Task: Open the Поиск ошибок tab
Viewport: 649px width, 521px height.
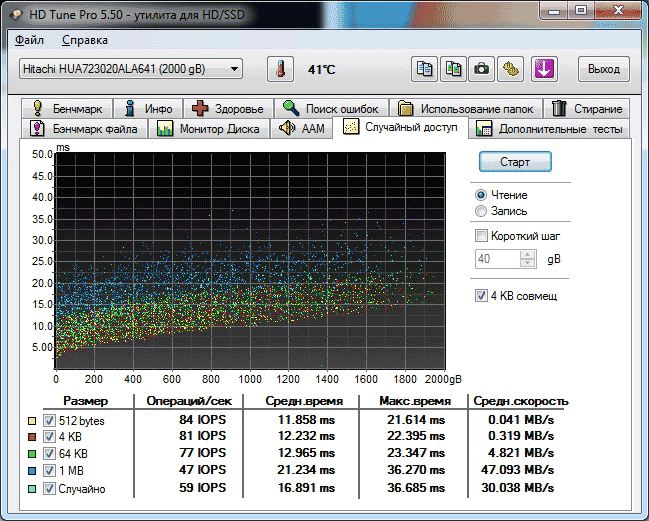Action: click(331, 109)
